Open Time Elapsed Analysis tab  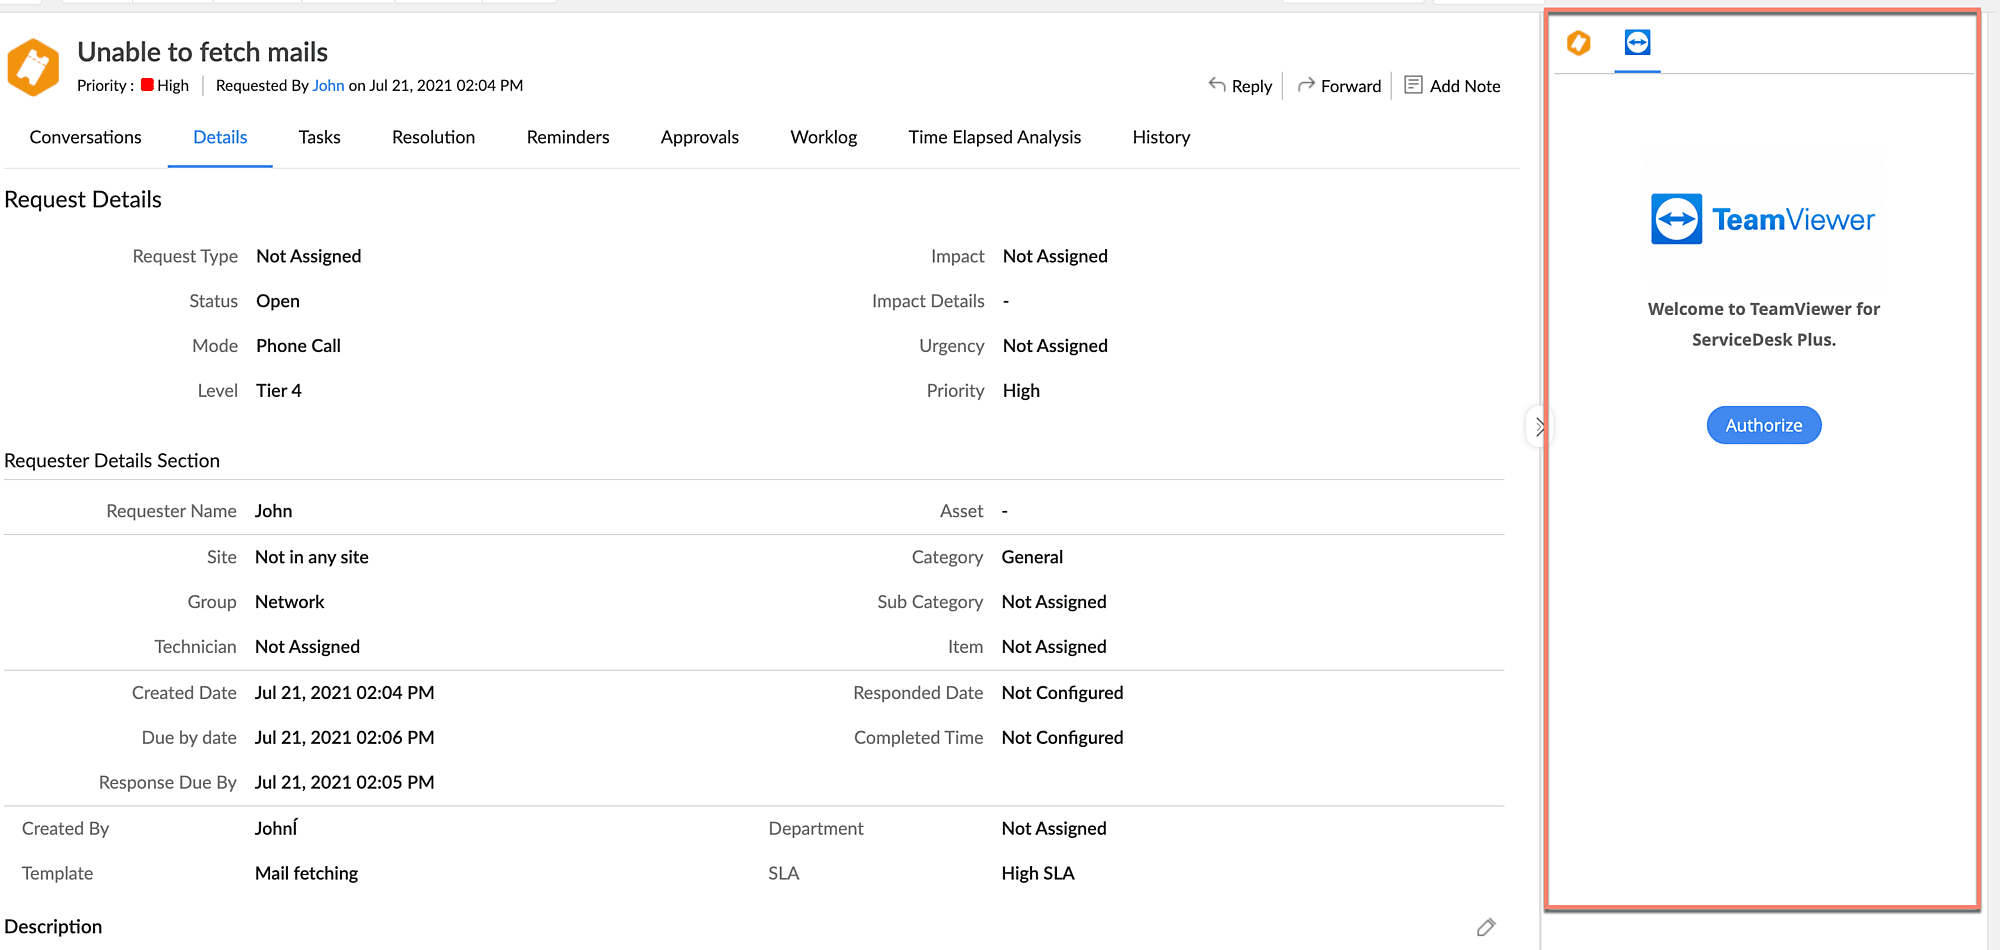[x=994, y=137]
